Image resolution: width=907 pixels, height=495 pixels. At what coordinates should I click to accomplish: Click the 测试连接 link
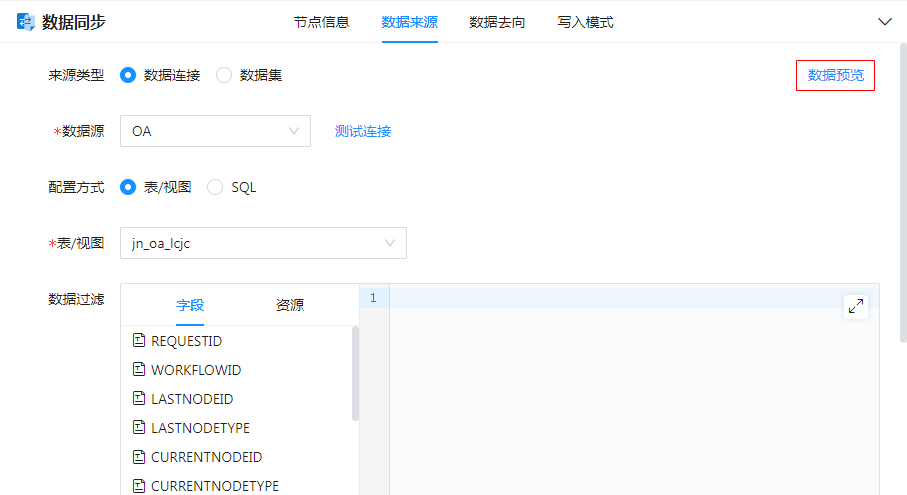coord(363,131)
